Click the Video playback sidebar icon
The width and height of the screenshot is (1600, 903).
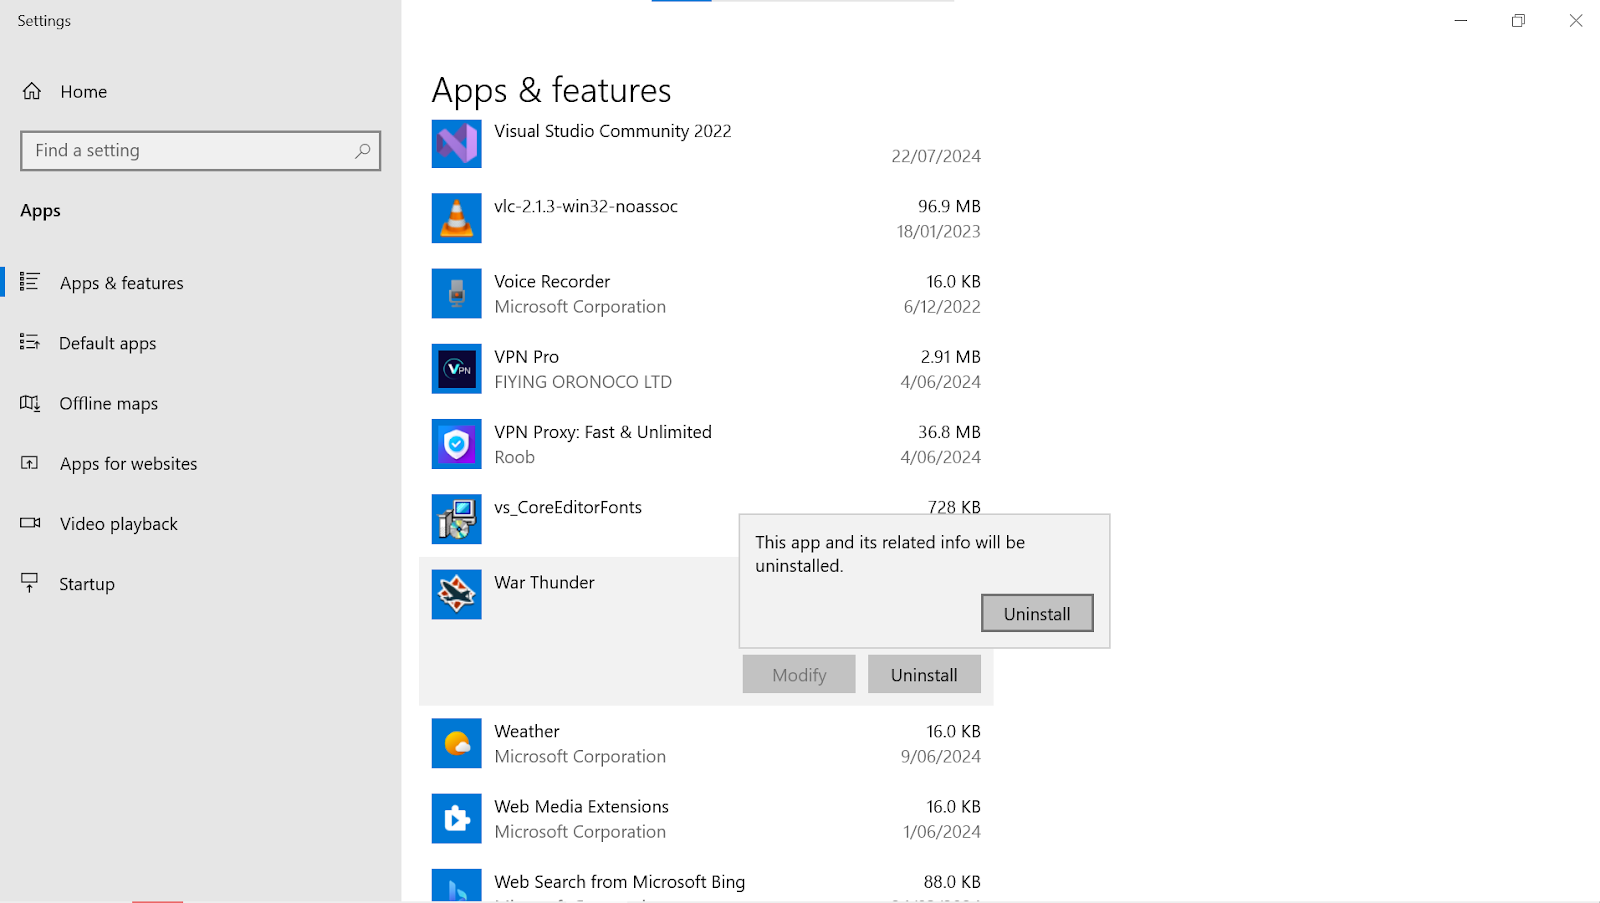30,523
